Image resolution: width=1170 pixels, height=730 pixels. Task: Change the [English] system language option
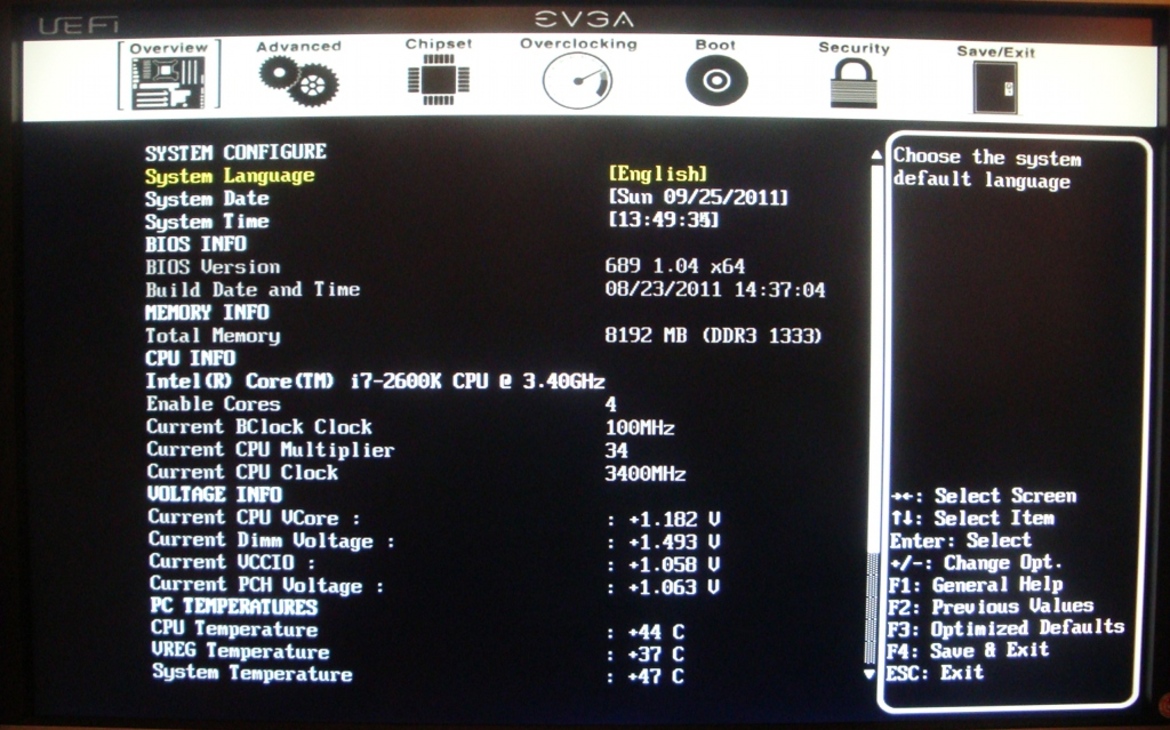[657, 174]
